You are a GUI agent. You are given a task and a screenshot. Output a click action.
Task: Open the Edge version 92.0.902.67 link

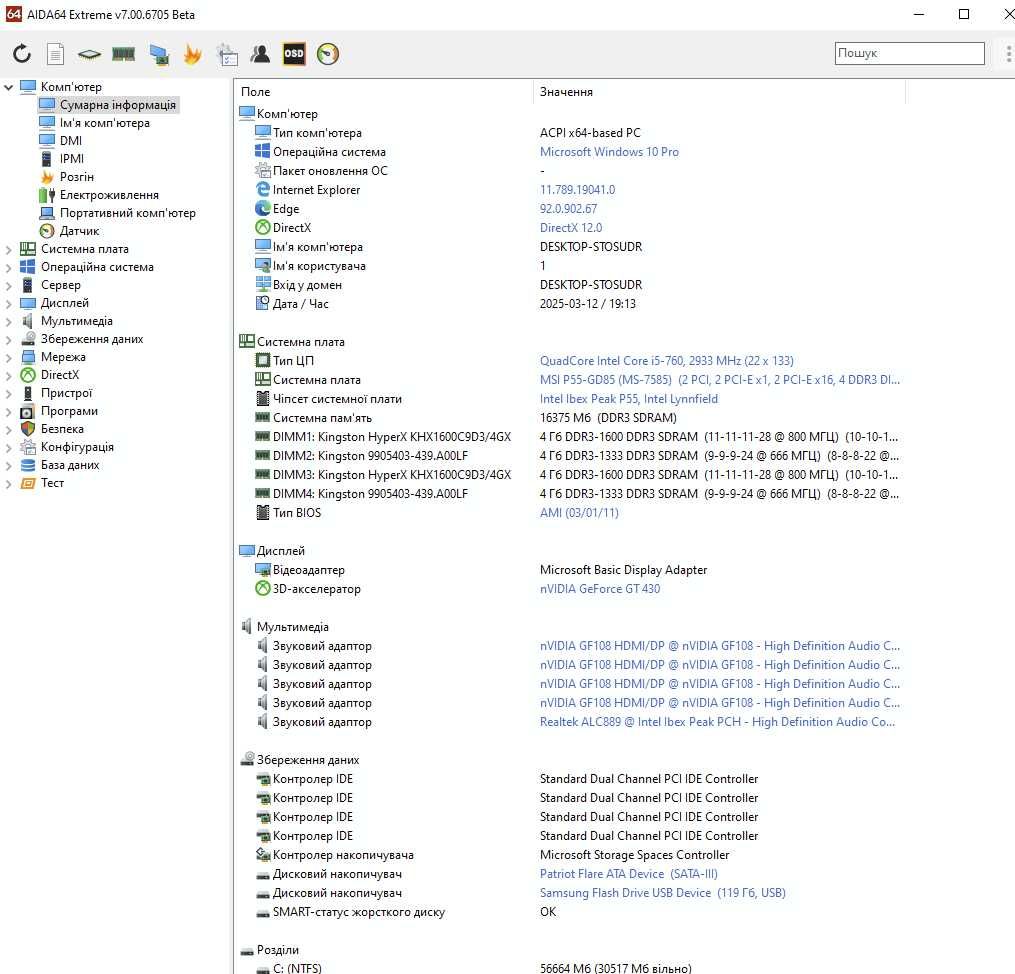point(568,209)
